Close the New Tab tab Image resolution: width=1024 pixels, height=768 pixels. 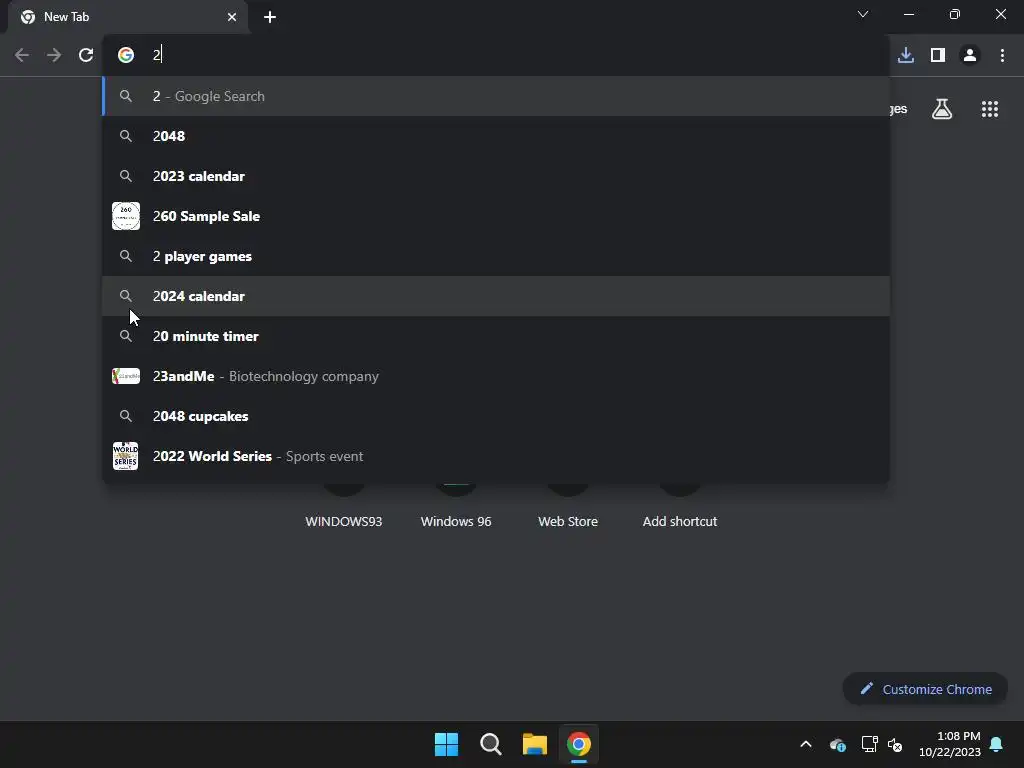tap(232, 17)
